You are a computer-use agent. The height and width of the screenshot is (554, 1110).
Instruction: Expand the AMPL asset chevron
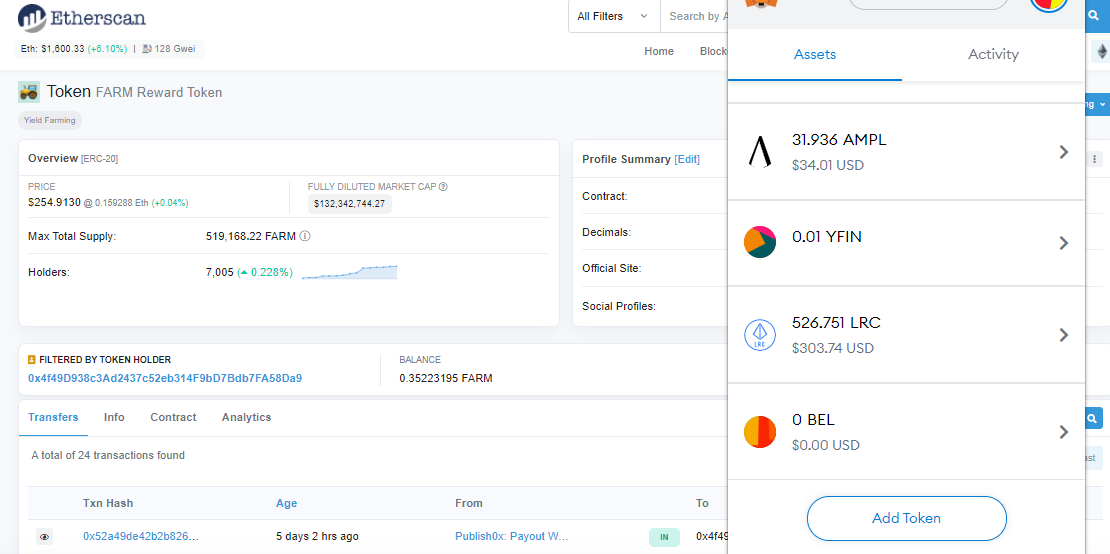pyautogui.click(x=1063, y=151)
